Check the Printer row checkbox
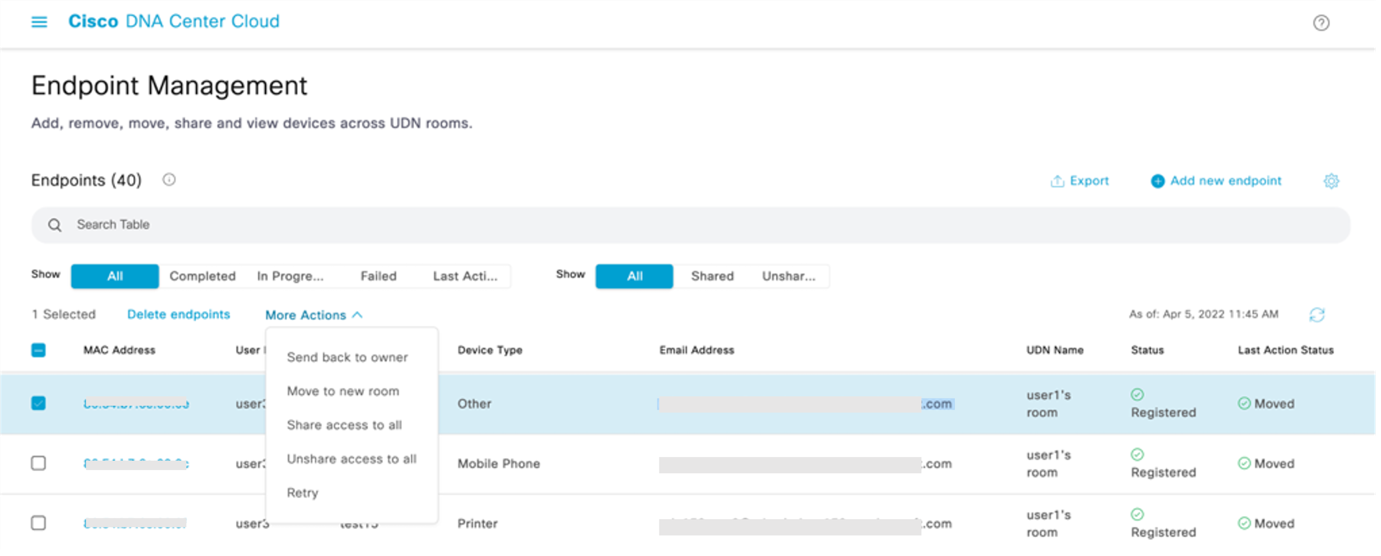This screenshot has height=556, width=1381. point(39,523)
